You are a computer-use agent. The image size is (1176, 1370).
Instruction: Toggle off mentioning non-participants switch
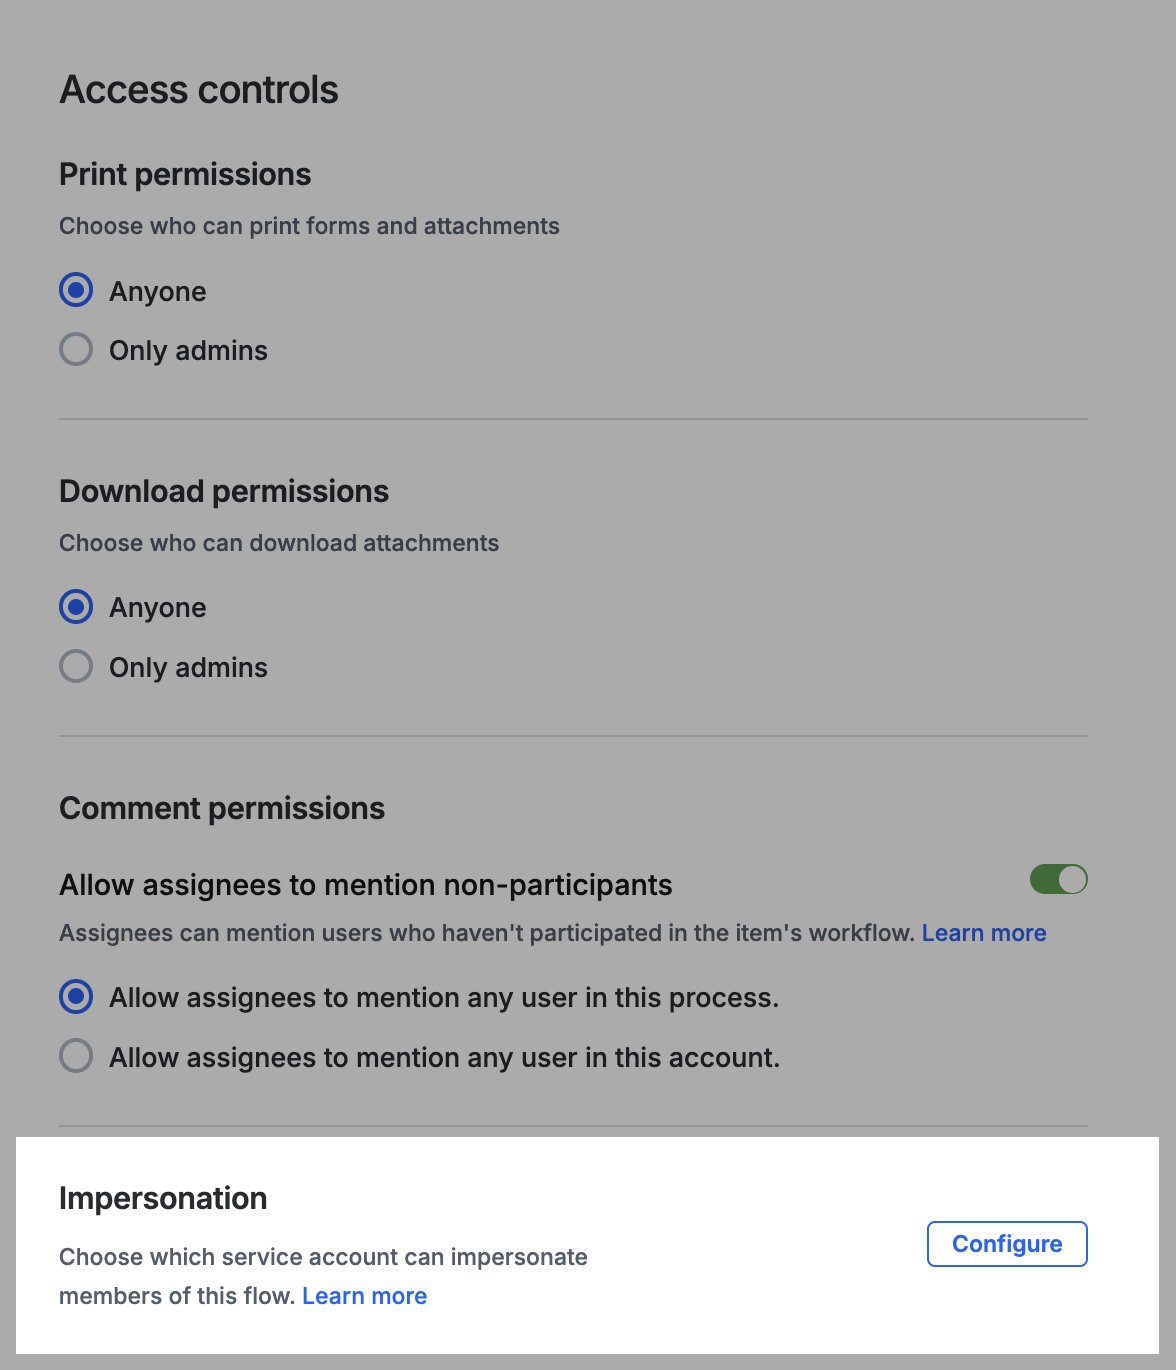pyautogui.click(x=1058, y=879)
